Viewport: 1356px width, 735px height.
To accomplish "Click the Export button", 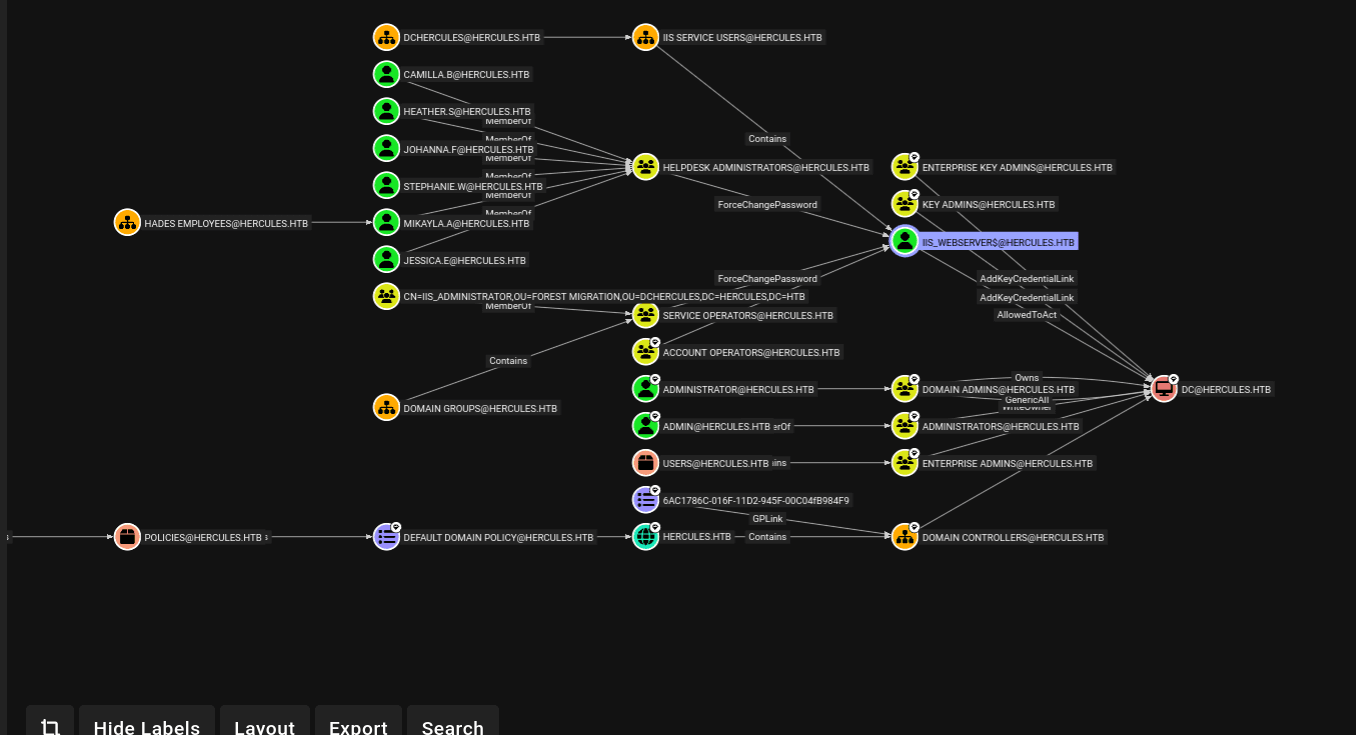I will click(x=358, y=725).
